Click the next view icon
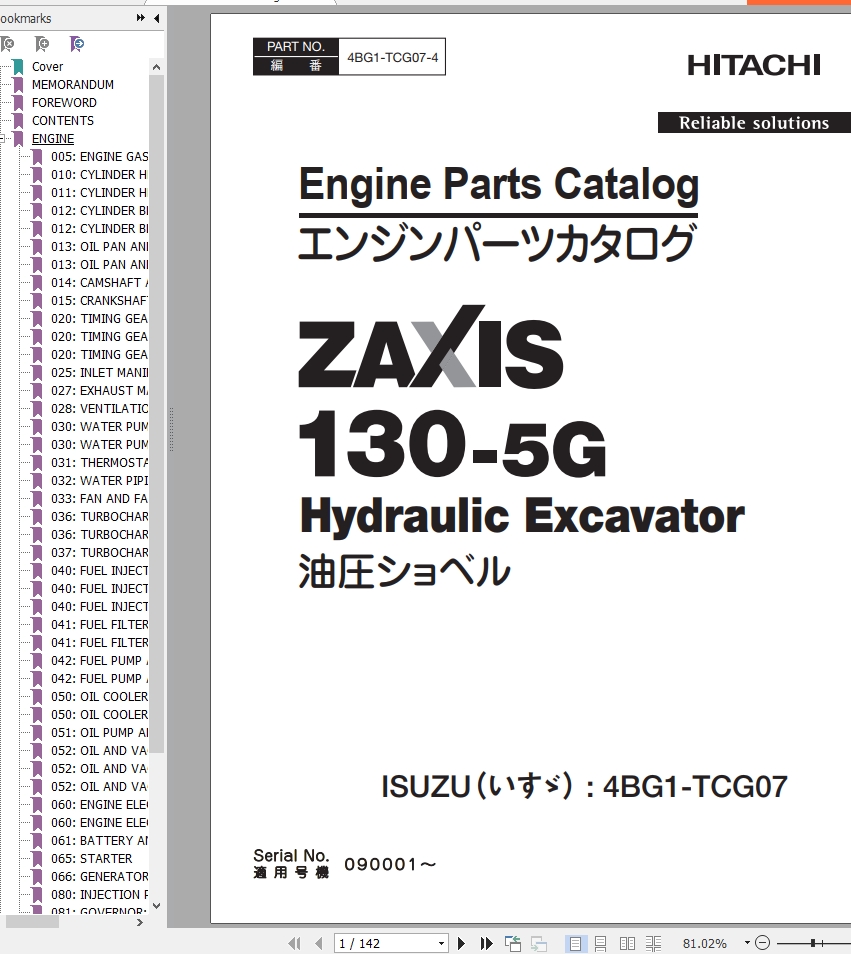851x954 pixels. point(539,943)
